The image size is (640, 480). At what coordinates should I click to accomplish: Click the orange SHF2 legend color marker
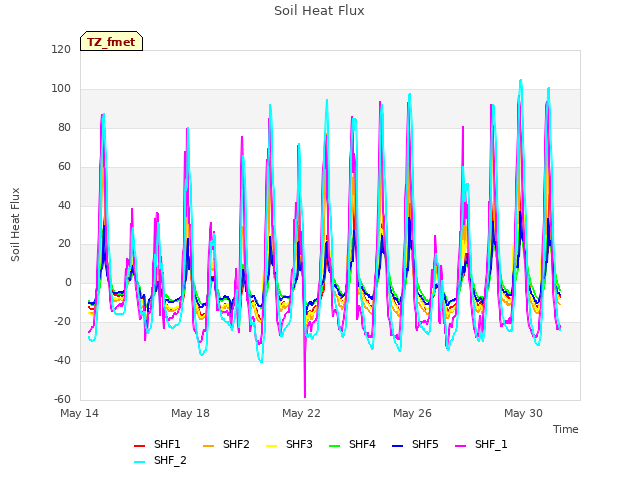209,446
